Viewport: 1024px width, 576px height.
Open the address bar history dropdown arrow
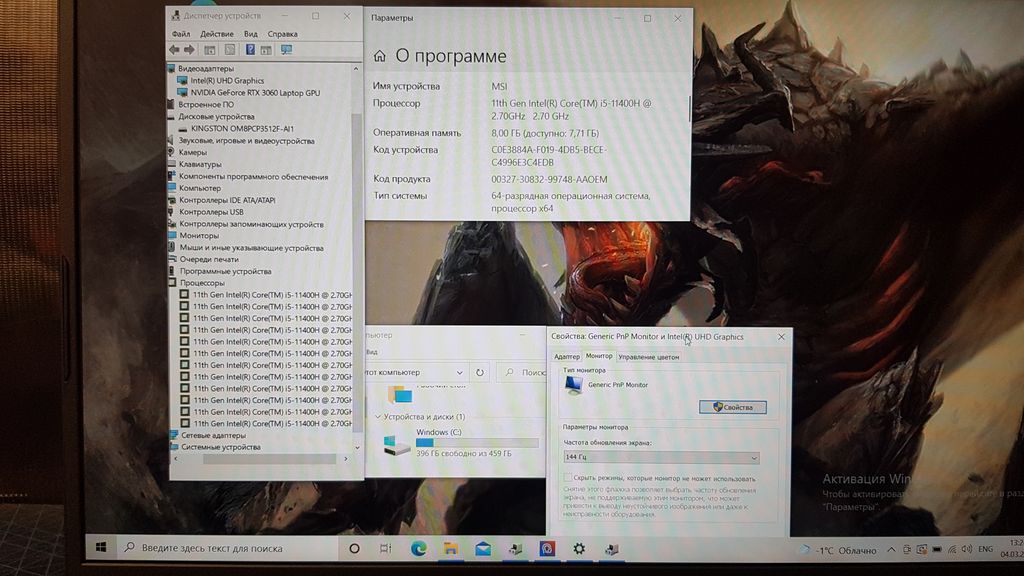click(459, 372)
